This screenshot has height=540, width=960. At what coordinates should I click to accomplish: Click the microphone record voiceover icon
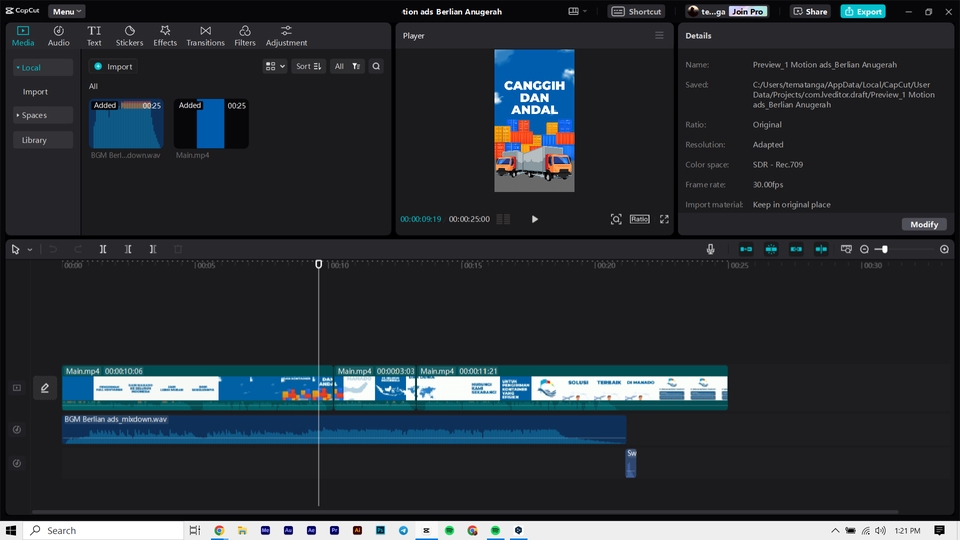[x=710, y=249]
